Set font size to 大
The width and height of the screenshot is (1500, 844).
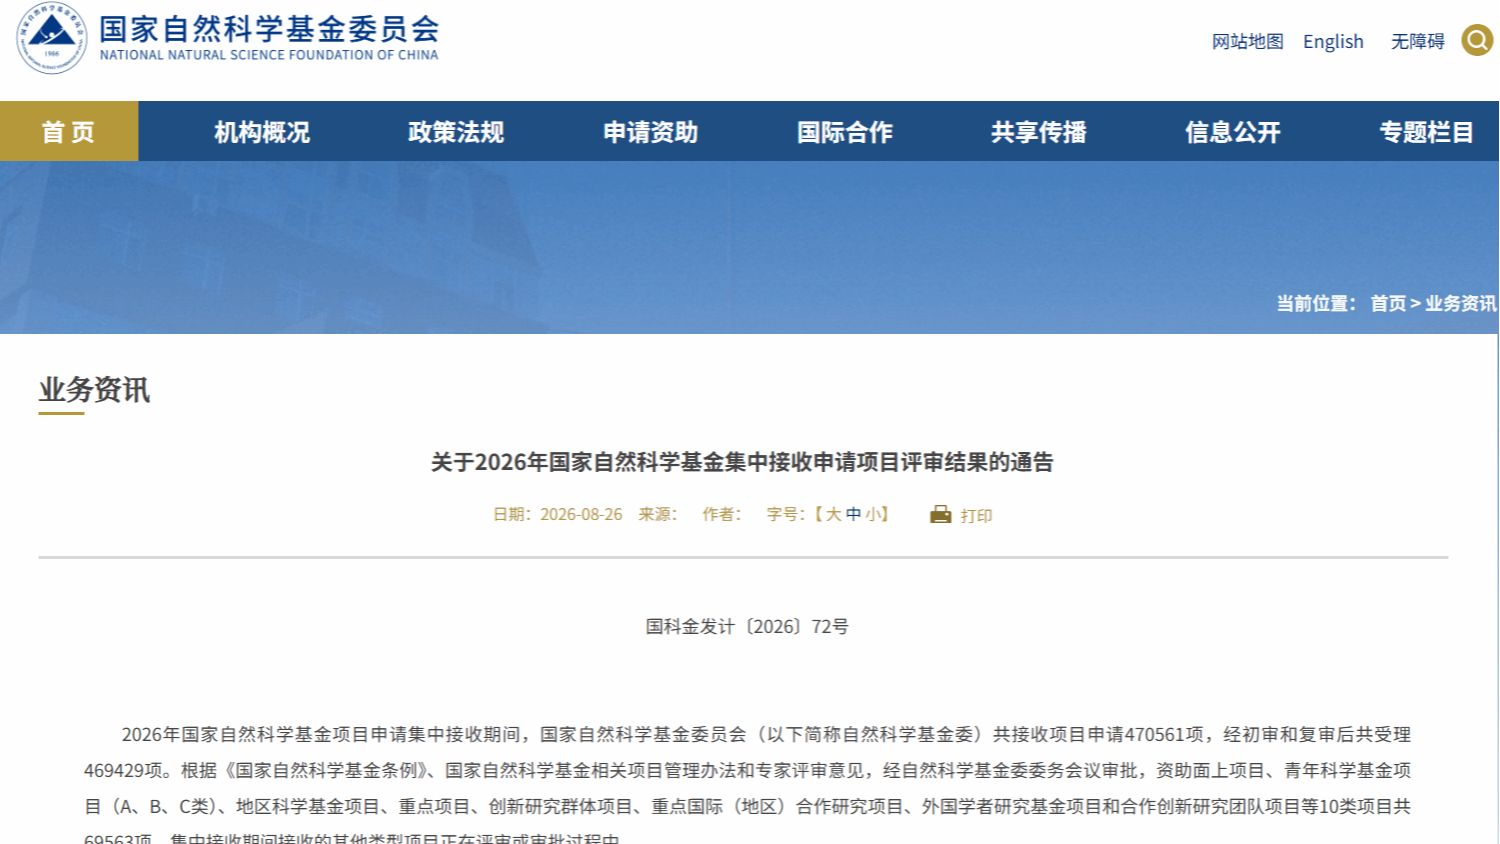pyautogui.click(x=833, y=514)
